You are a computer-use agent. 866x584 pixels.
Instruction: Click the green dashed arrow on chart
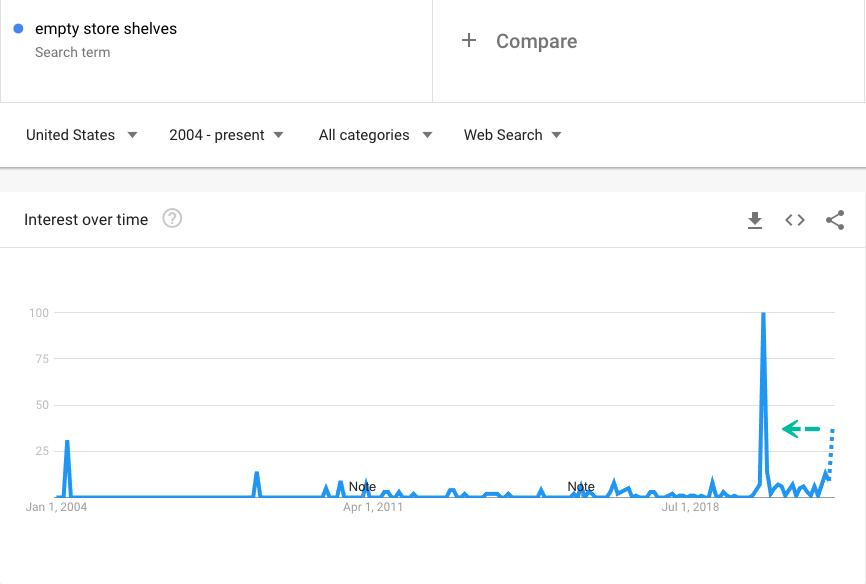pyautogui.click(x=800, y=429)
